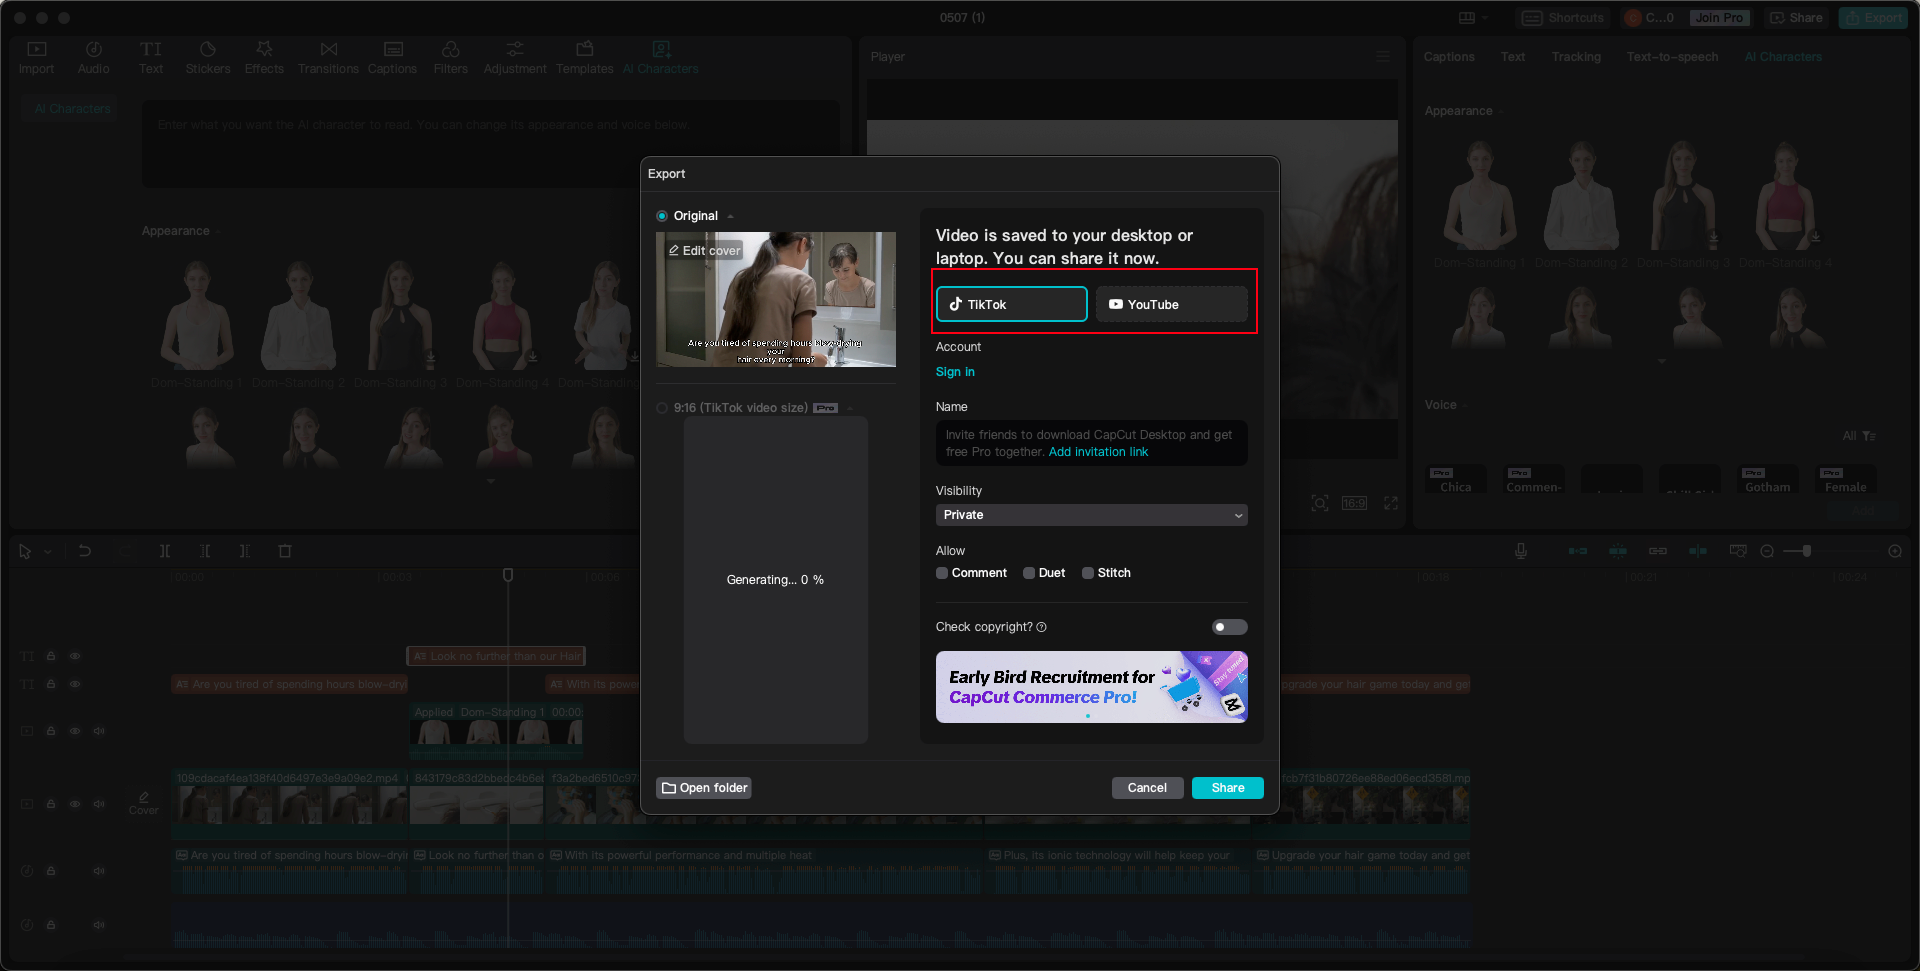1920x971 pixels.
Task: Click the microphone Record voiceover icon
Action: tap(1521, 551)
